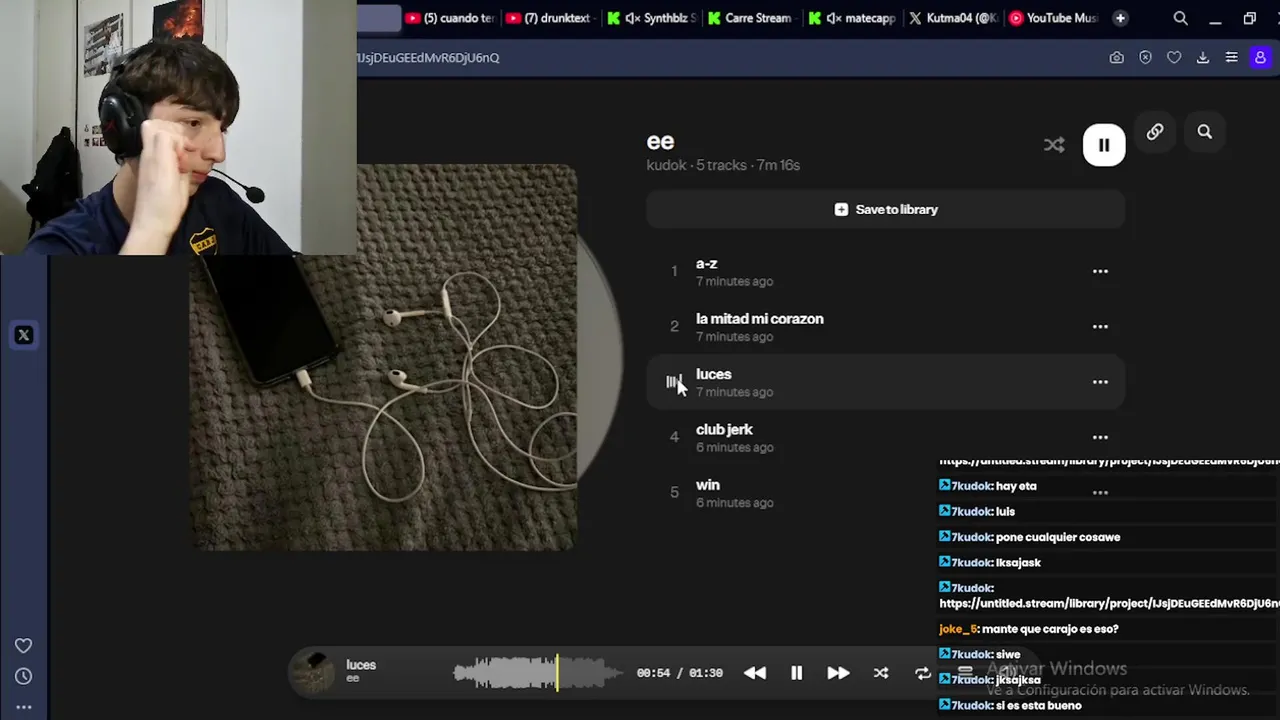Open the three-dot more menu in the left sidebar

point(24,707)
